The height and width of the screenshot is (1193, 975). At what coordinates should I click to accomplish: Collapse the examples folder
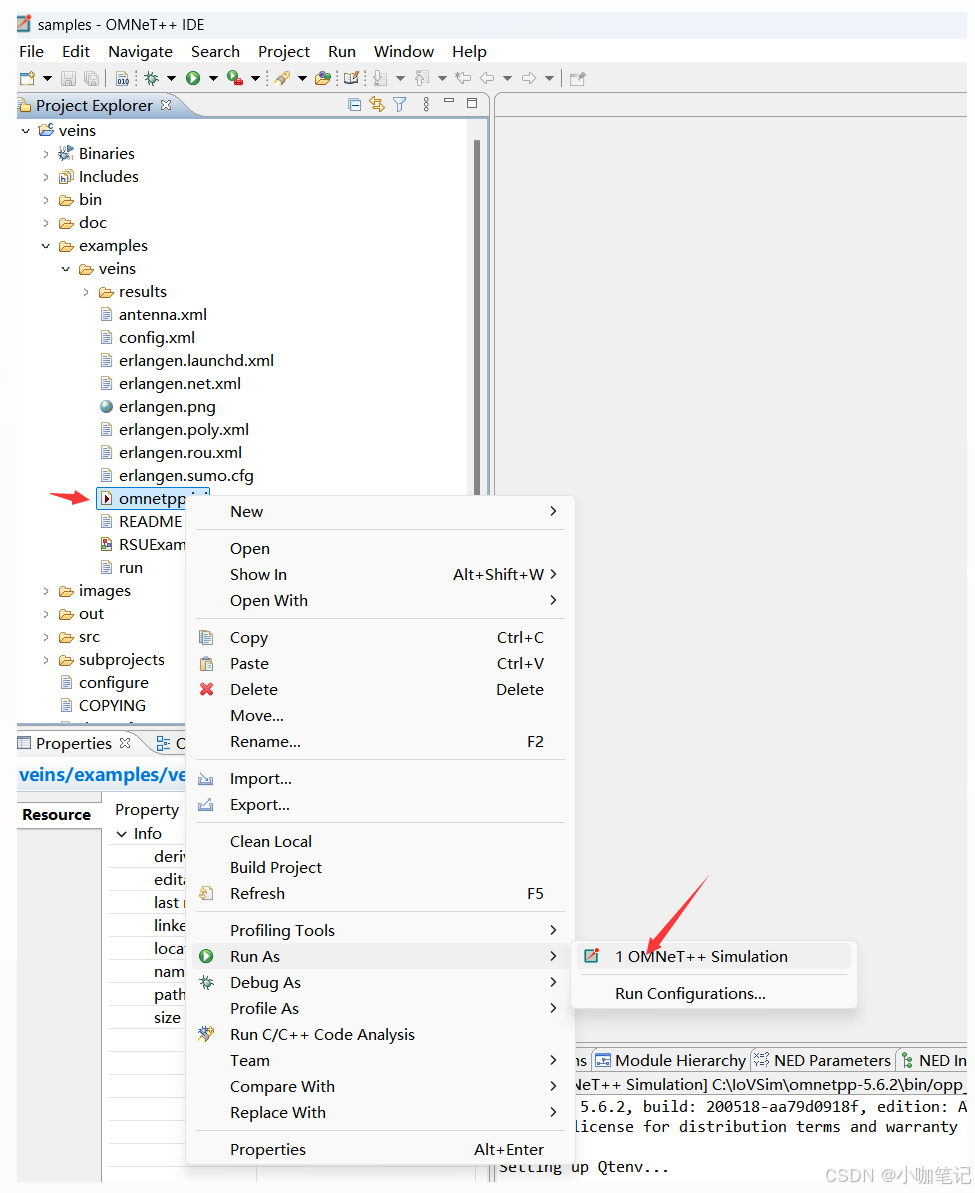[x=45, y=245]
